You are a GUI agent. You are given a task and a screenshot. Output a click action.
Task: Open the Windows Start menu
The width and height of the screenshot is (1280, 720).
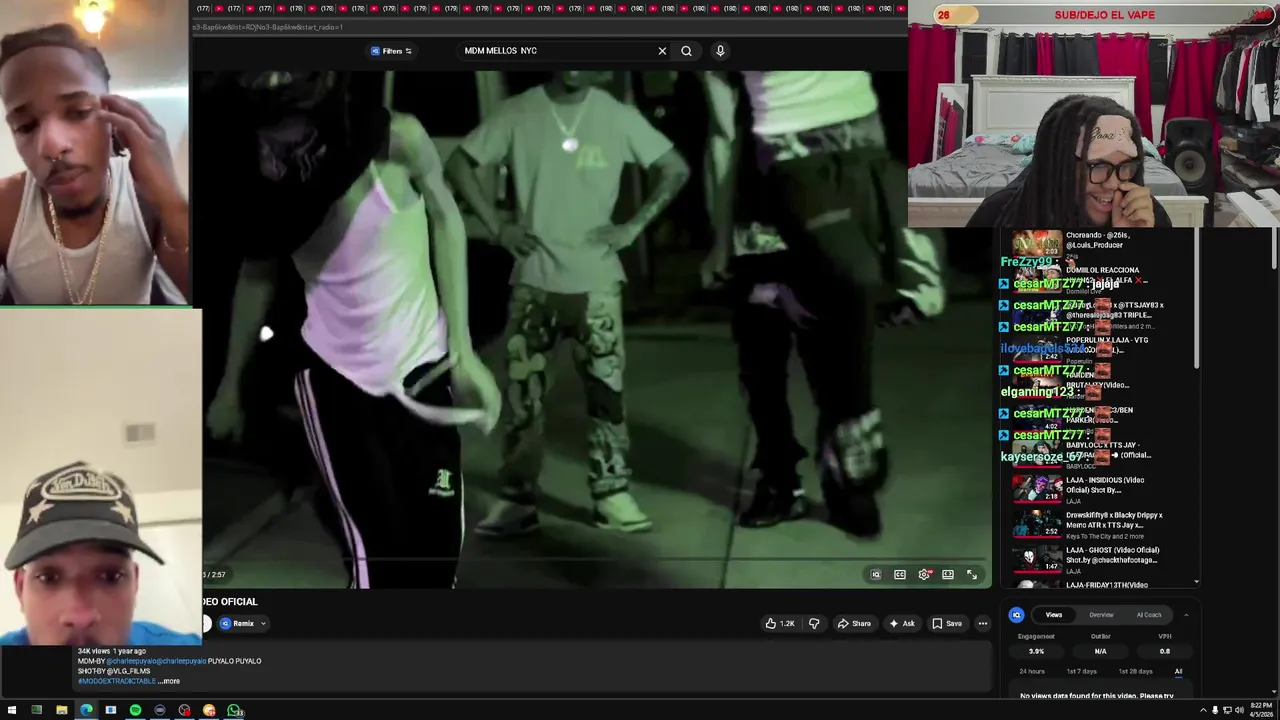coord(12,711)
